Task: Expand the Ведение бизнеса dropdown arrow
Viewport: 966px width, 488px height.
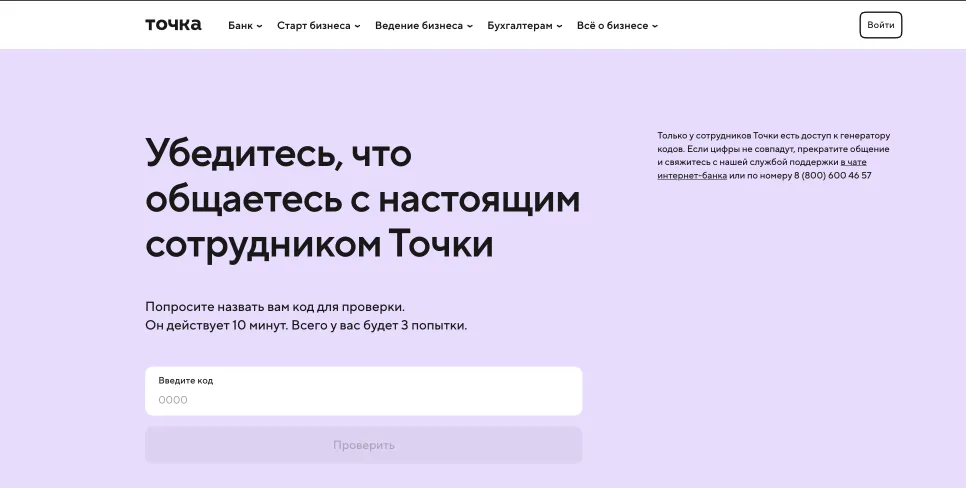Action: click(471, 26)
